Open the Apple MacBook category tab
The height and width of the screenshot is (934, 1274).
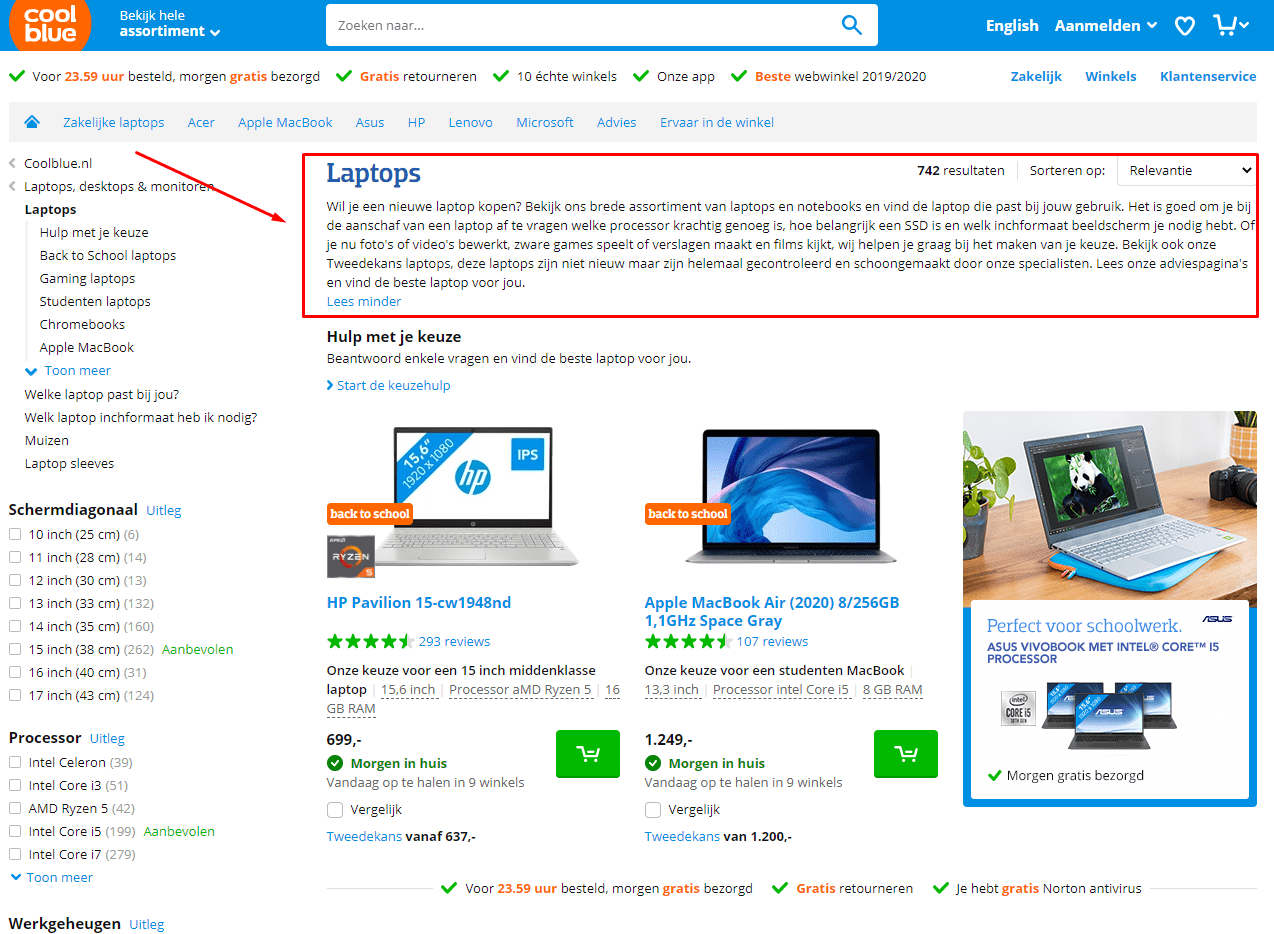pyautogui.click(x=285, y=122)
